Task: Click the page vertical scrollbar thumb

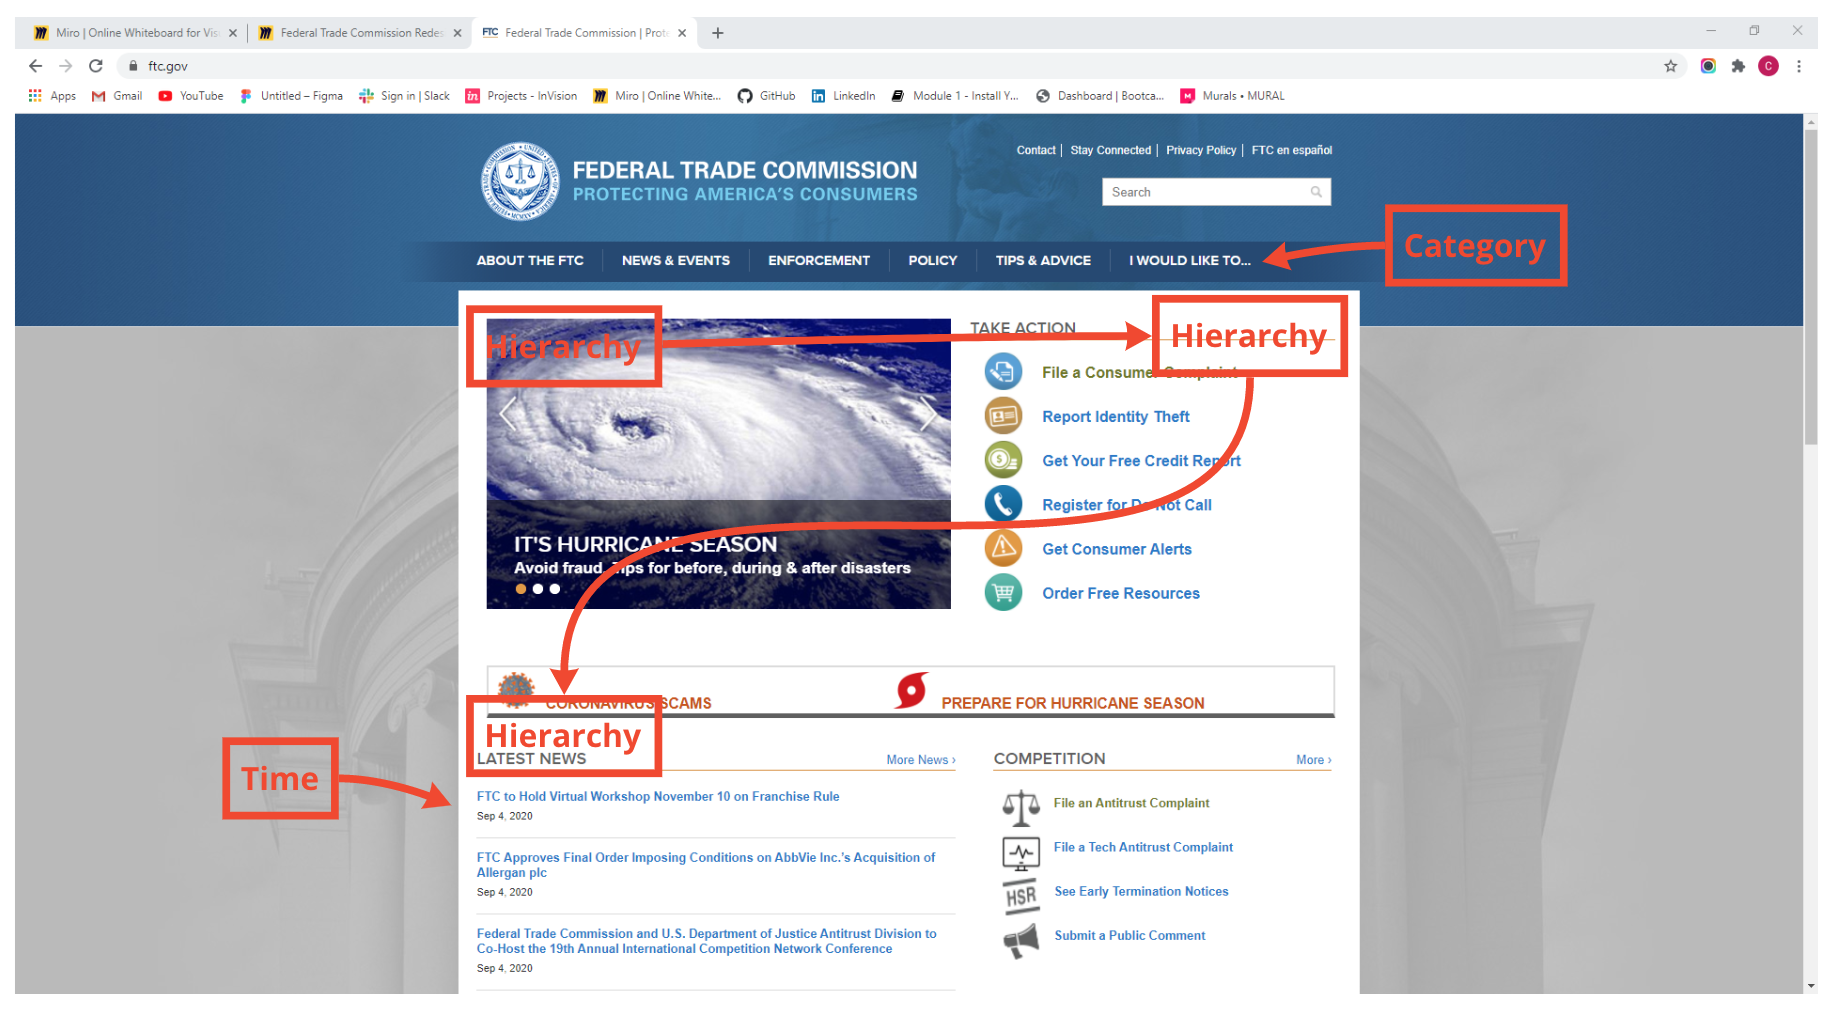Action: (1811, 287)
